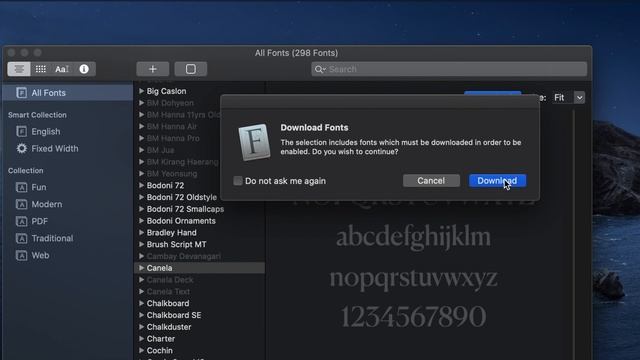
Task: Click the Fixed Width gear icon
Action: 21,148
